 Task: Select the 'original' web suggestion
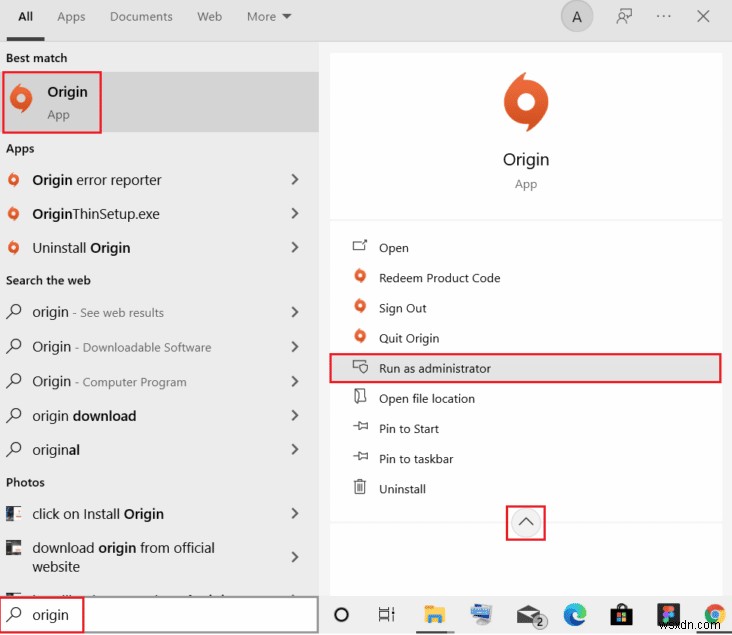[x=159, y=450]
